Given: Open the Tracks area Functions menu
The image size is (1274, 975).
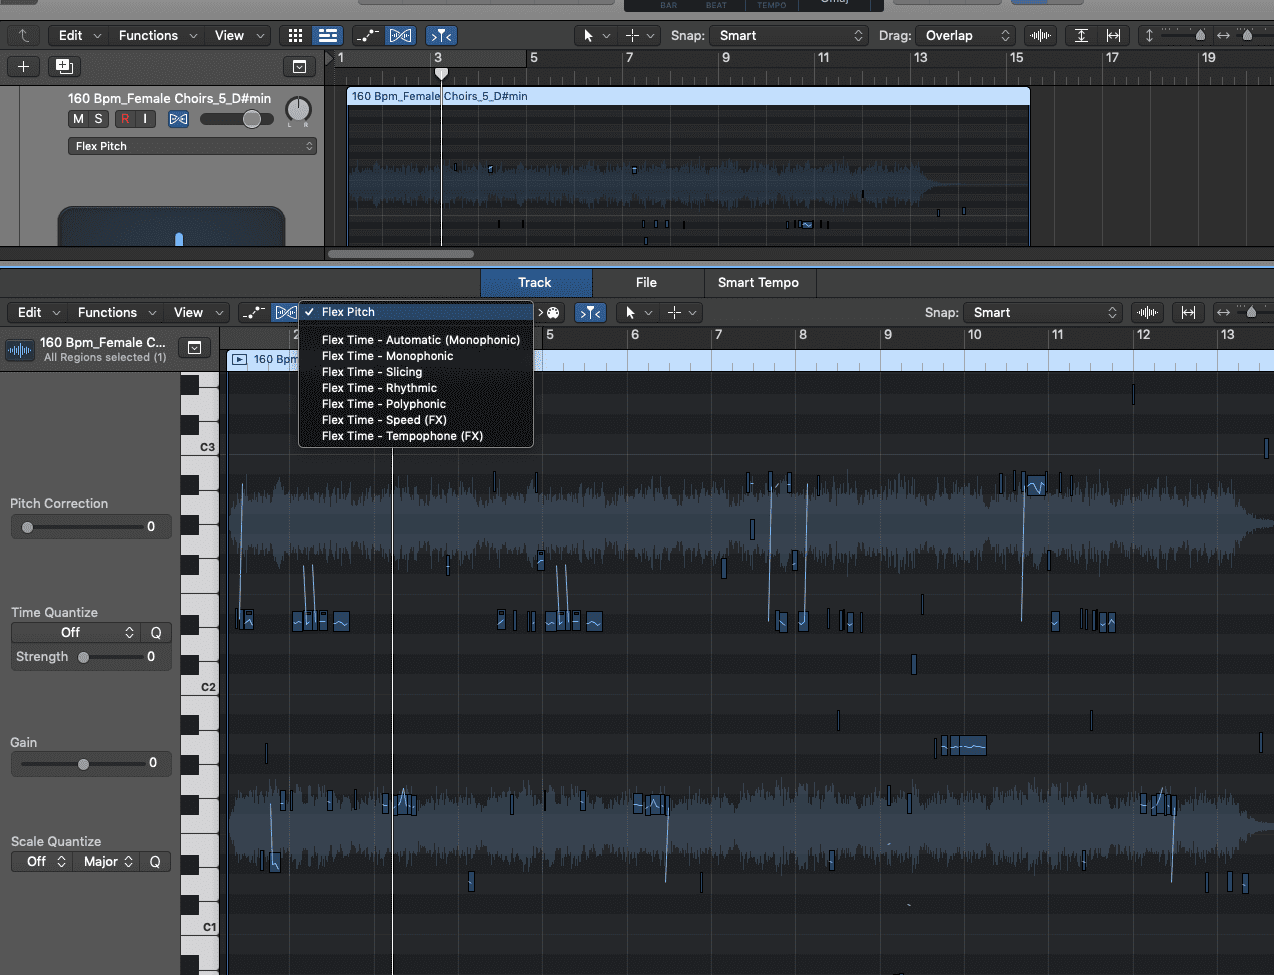Looking at the screenshot, I should point(158,35).
